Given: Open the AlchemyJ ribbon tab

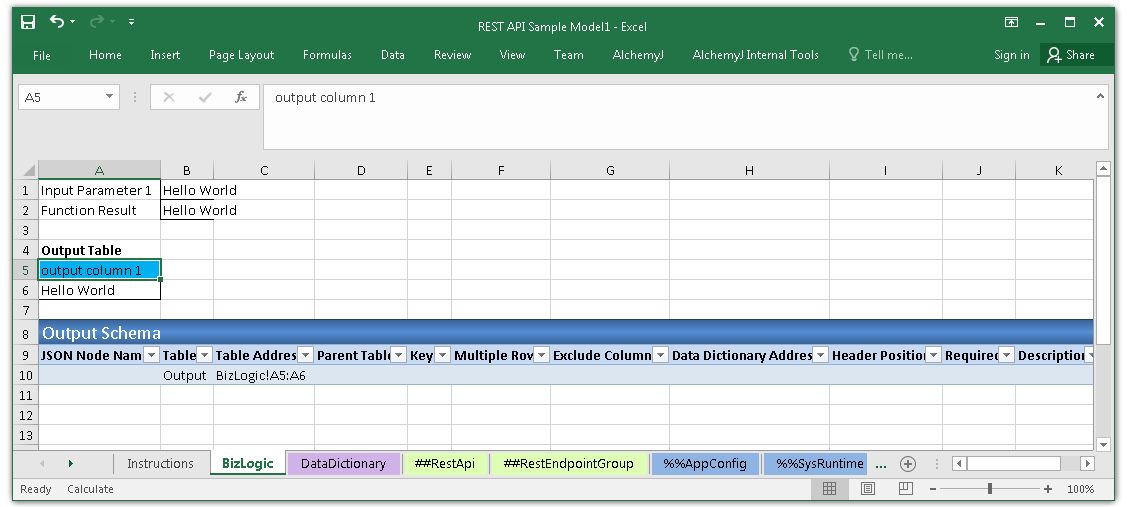Looking at the screenshot, I should point(638,55).
